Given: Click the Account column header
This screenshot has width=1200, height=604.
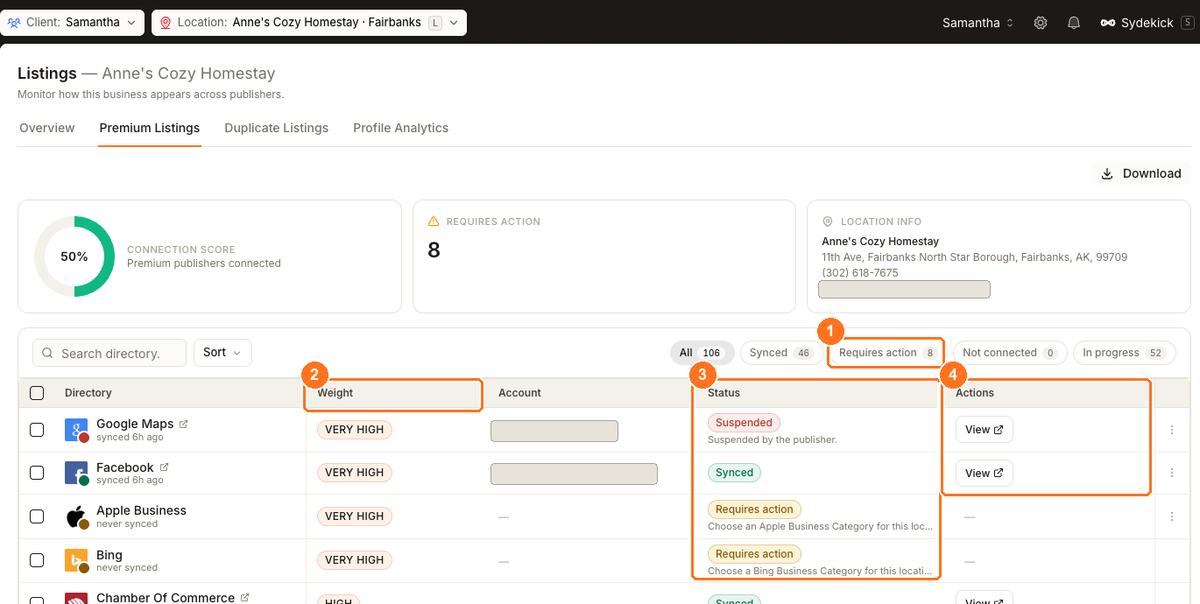Looking at the screenshot, I should 520,393.
